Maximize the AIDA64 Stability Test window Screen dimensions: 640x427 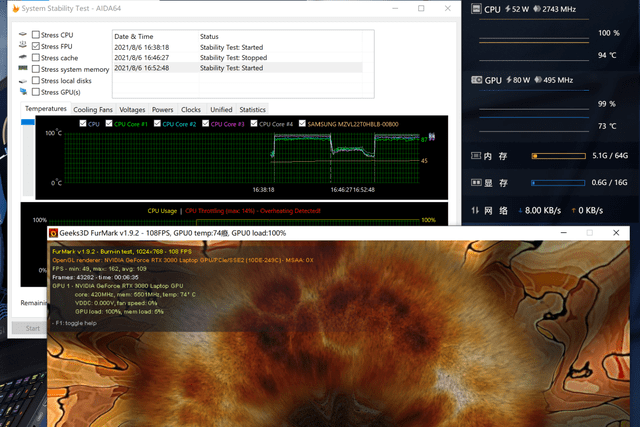tap(421, 8)
